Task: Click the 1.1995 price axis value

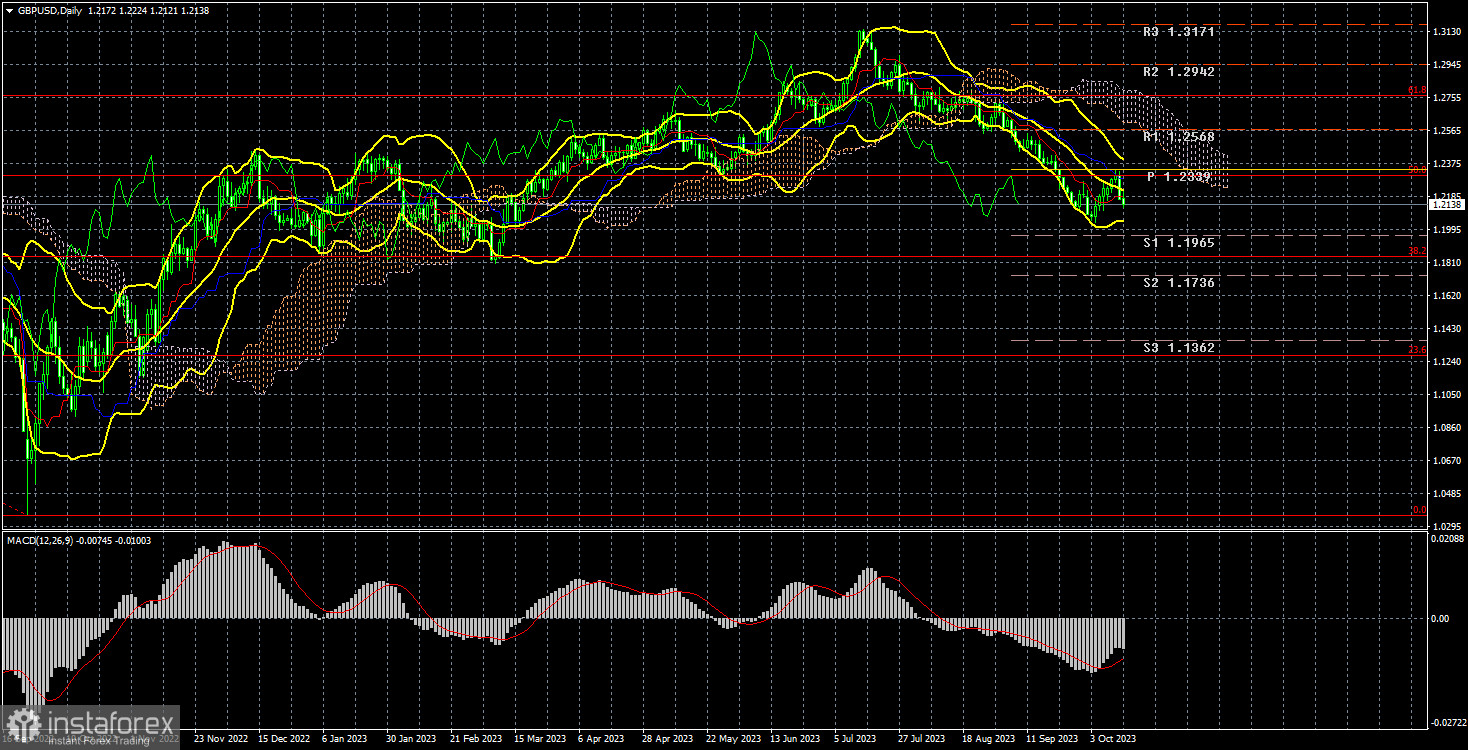Action: point(1446,230)
